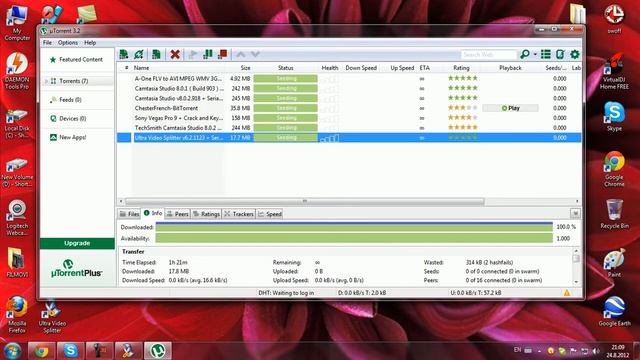Open the Logitech Webcam desktop icon

tap(17, 218)
